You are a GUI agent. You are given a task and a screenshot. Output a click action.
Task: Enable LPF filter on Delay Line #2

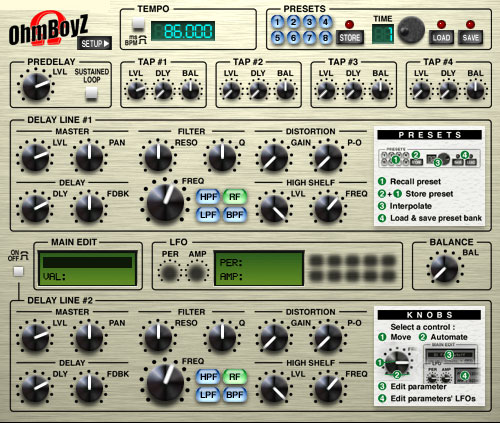(208, 395)
